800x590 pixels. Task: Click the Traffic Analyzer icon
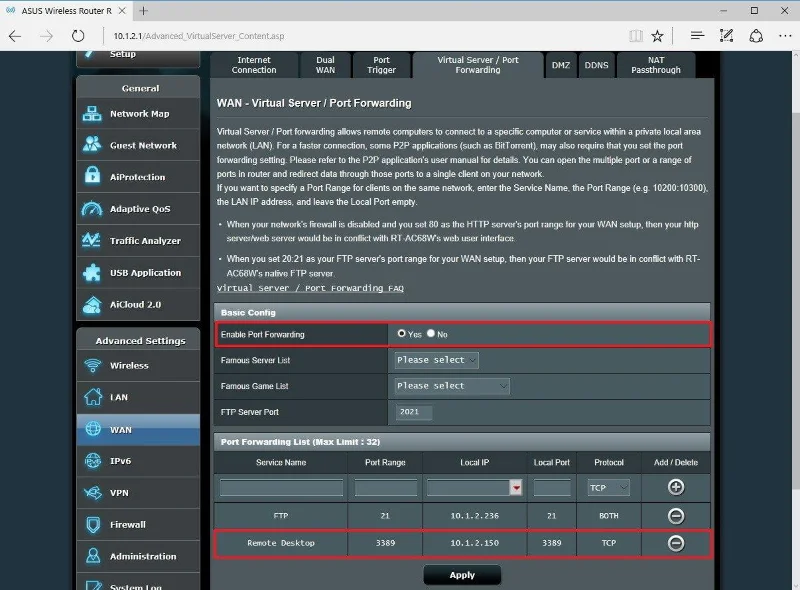pyautogui.click(x=92, y=240)
